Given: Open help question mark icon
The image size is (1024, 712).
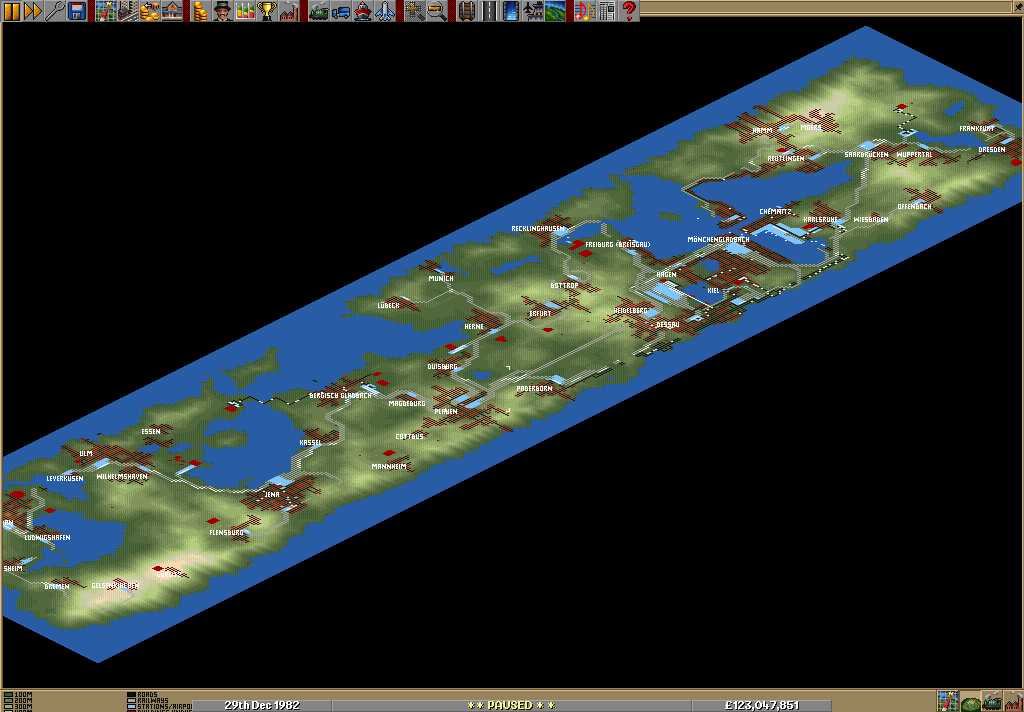Looking at the screenshot, I should point(628,10).
